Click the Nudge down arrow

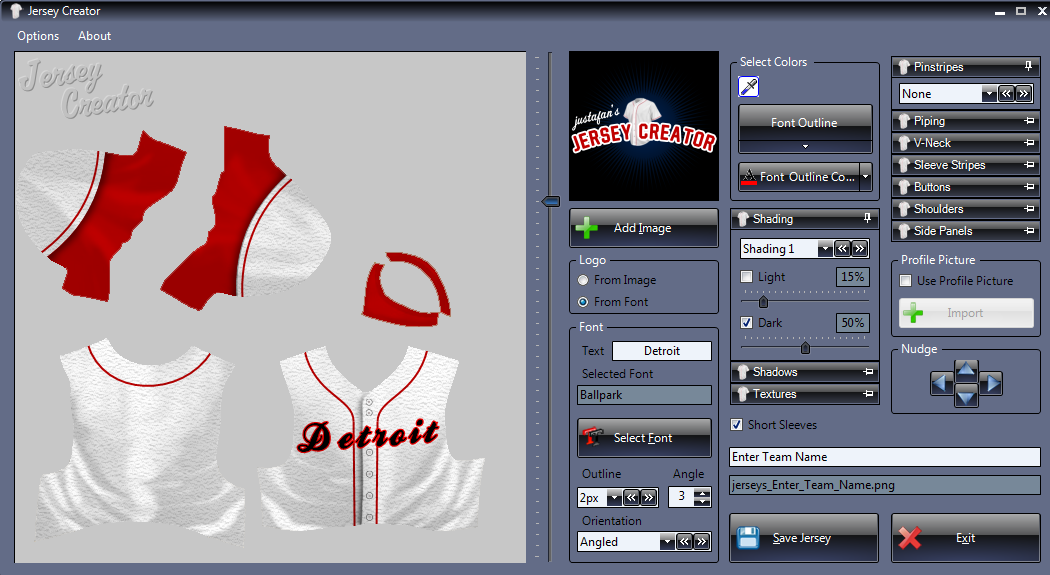(x=966, y=396)
